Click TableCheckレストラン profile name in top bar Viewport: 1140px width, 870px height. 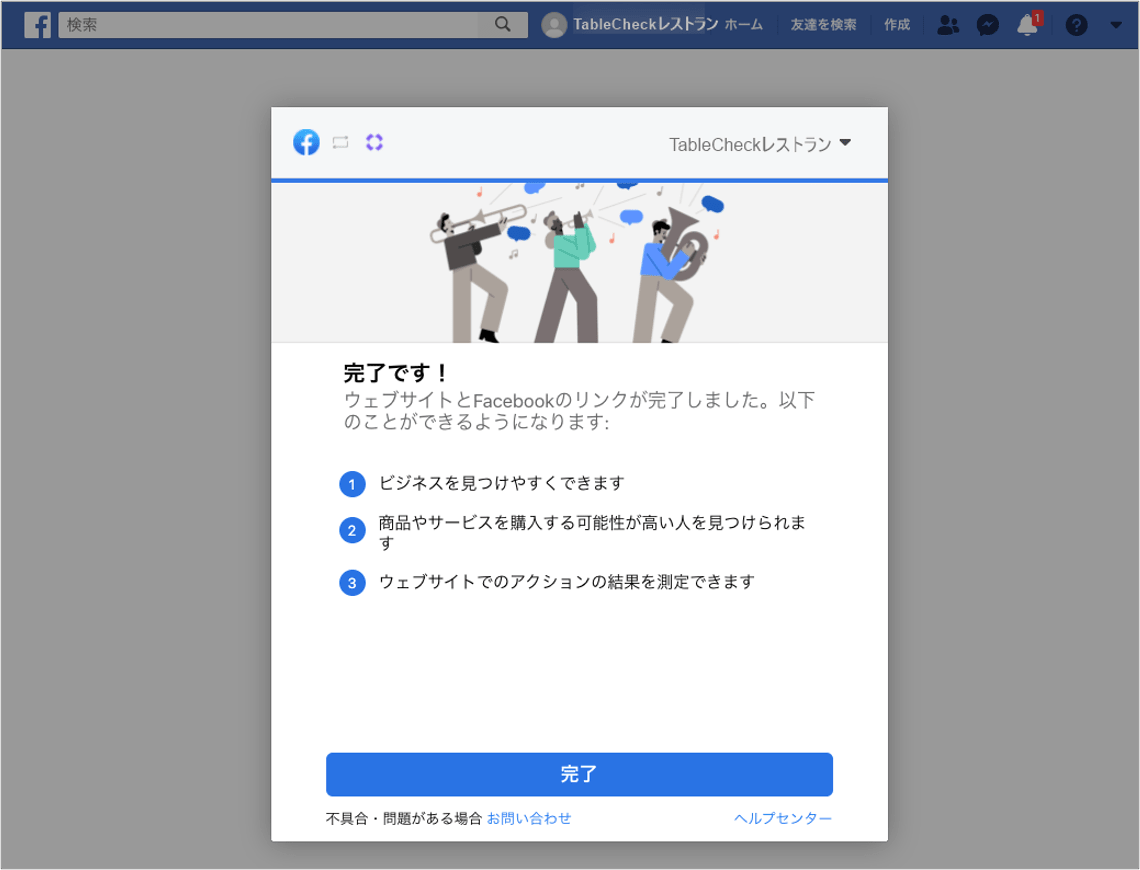pyautogui.click(x=645, y=25)
